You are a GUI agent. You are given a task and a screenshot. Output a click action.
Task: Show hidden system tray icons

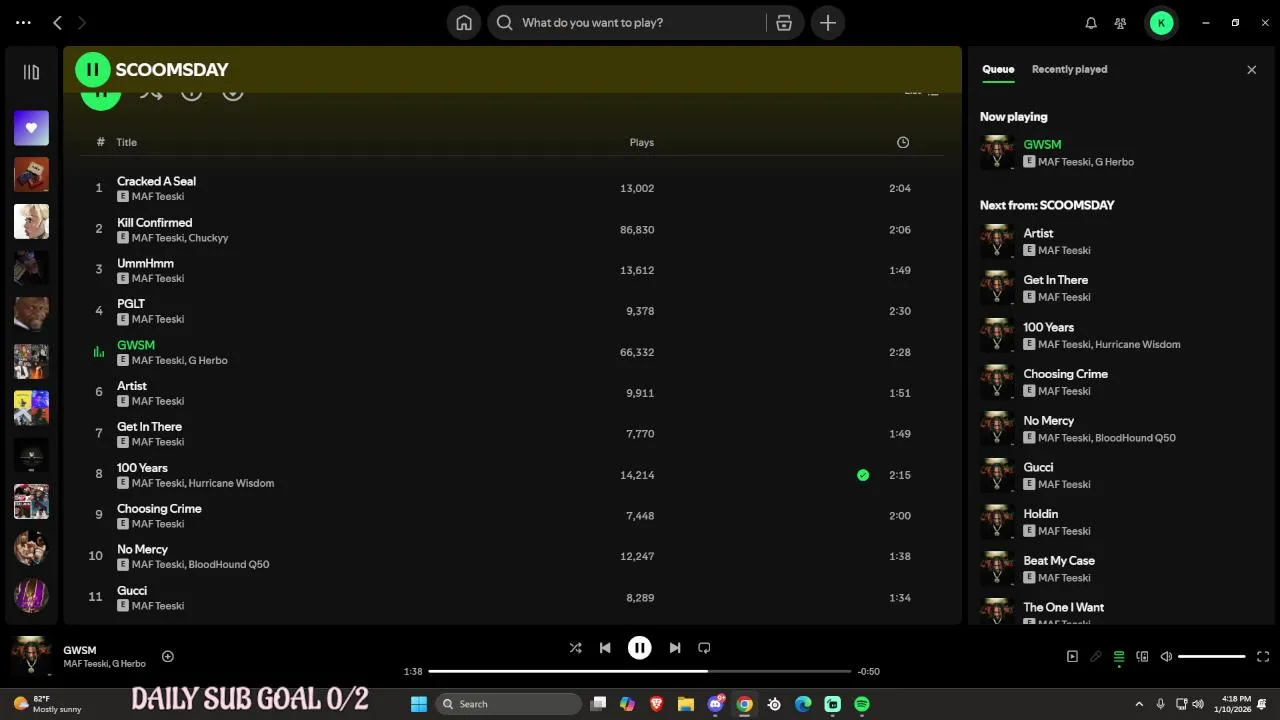click(x=1139, y=704)
